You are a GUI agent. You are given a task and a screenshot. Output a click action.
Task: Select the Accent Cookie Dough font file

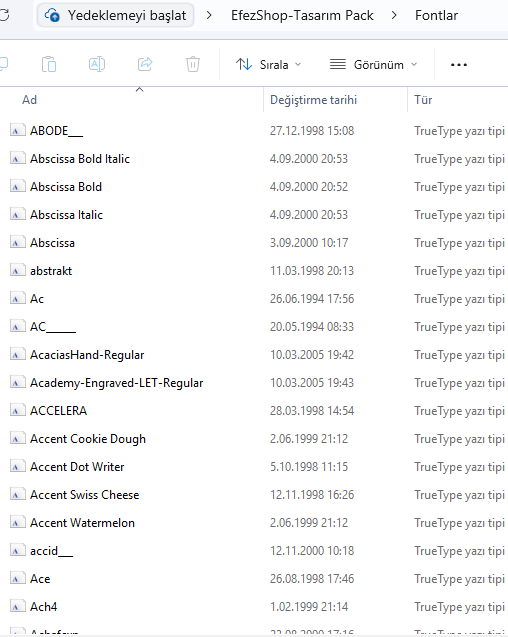(x=88, y=439)
